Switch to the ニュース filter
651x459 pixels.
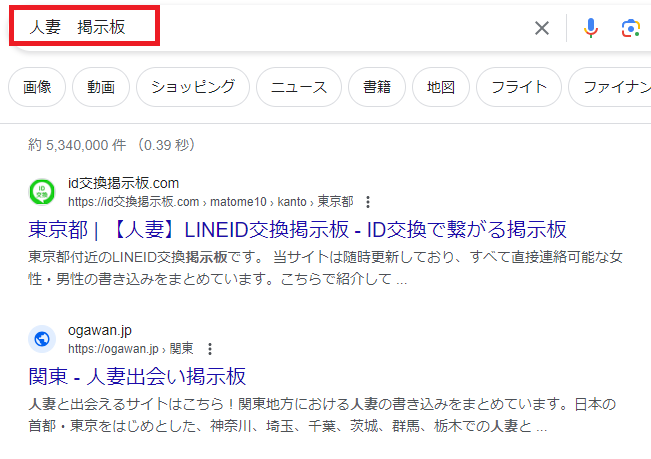click(299, 87)
